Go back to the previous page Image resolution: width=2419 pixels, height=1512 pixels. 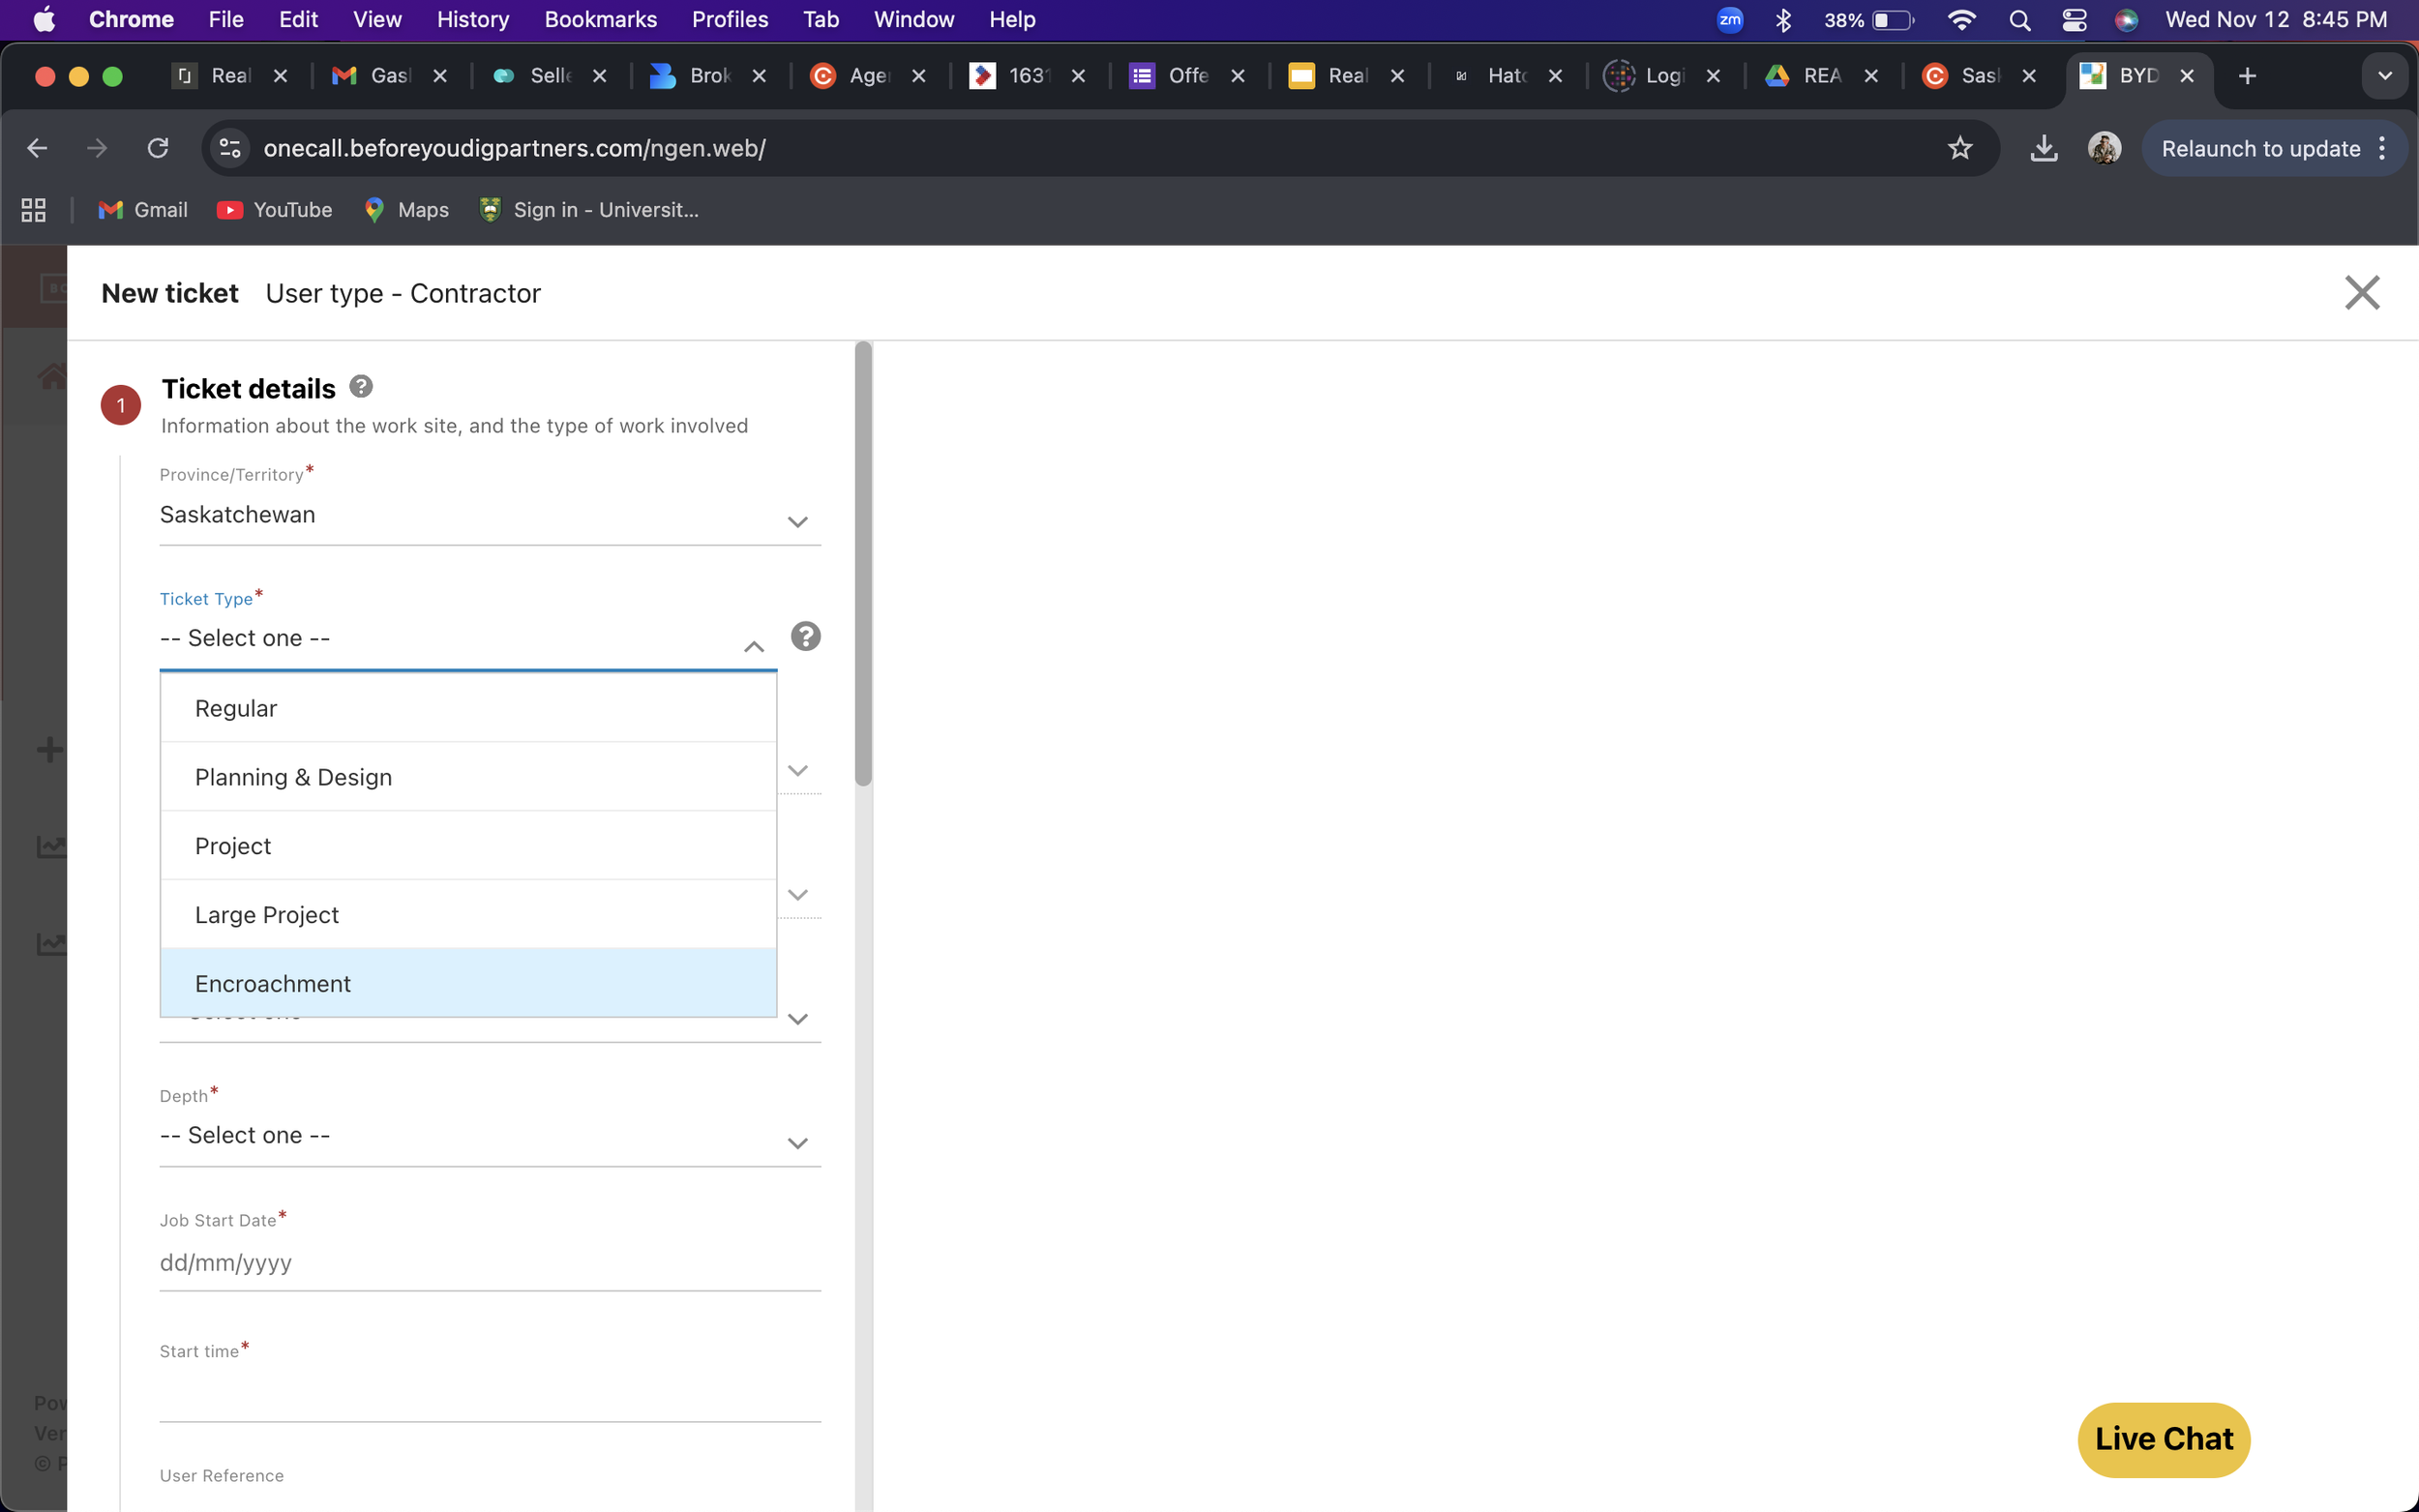pos(37,148)
